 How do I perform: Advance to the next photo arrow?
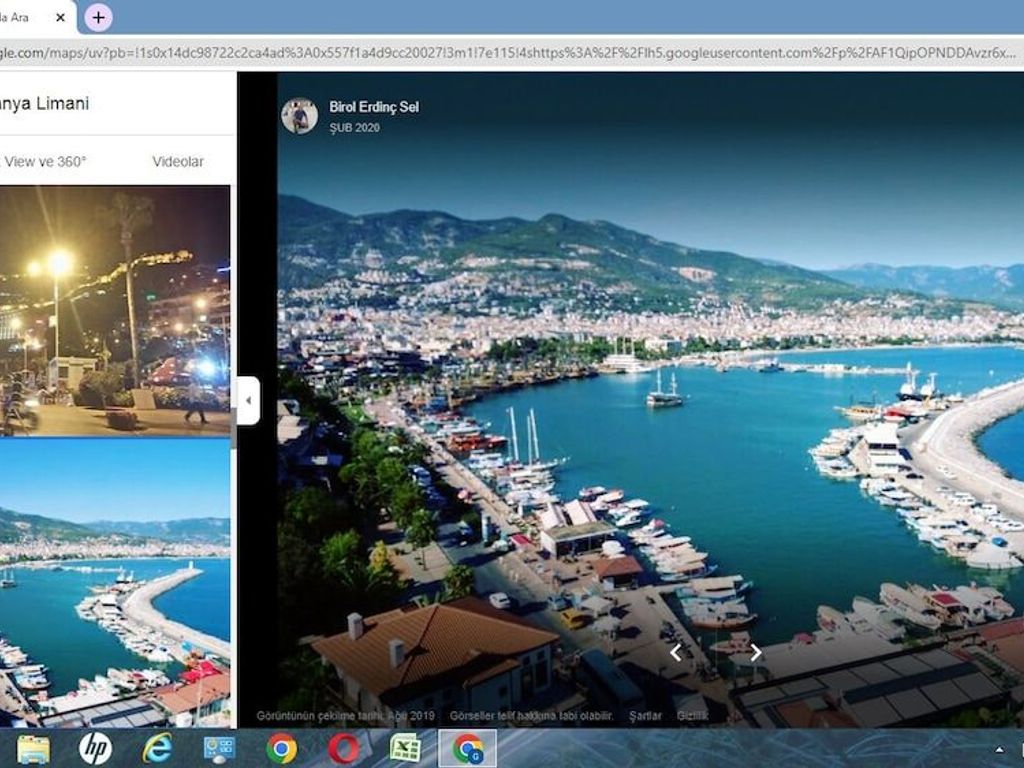[756, 652]
